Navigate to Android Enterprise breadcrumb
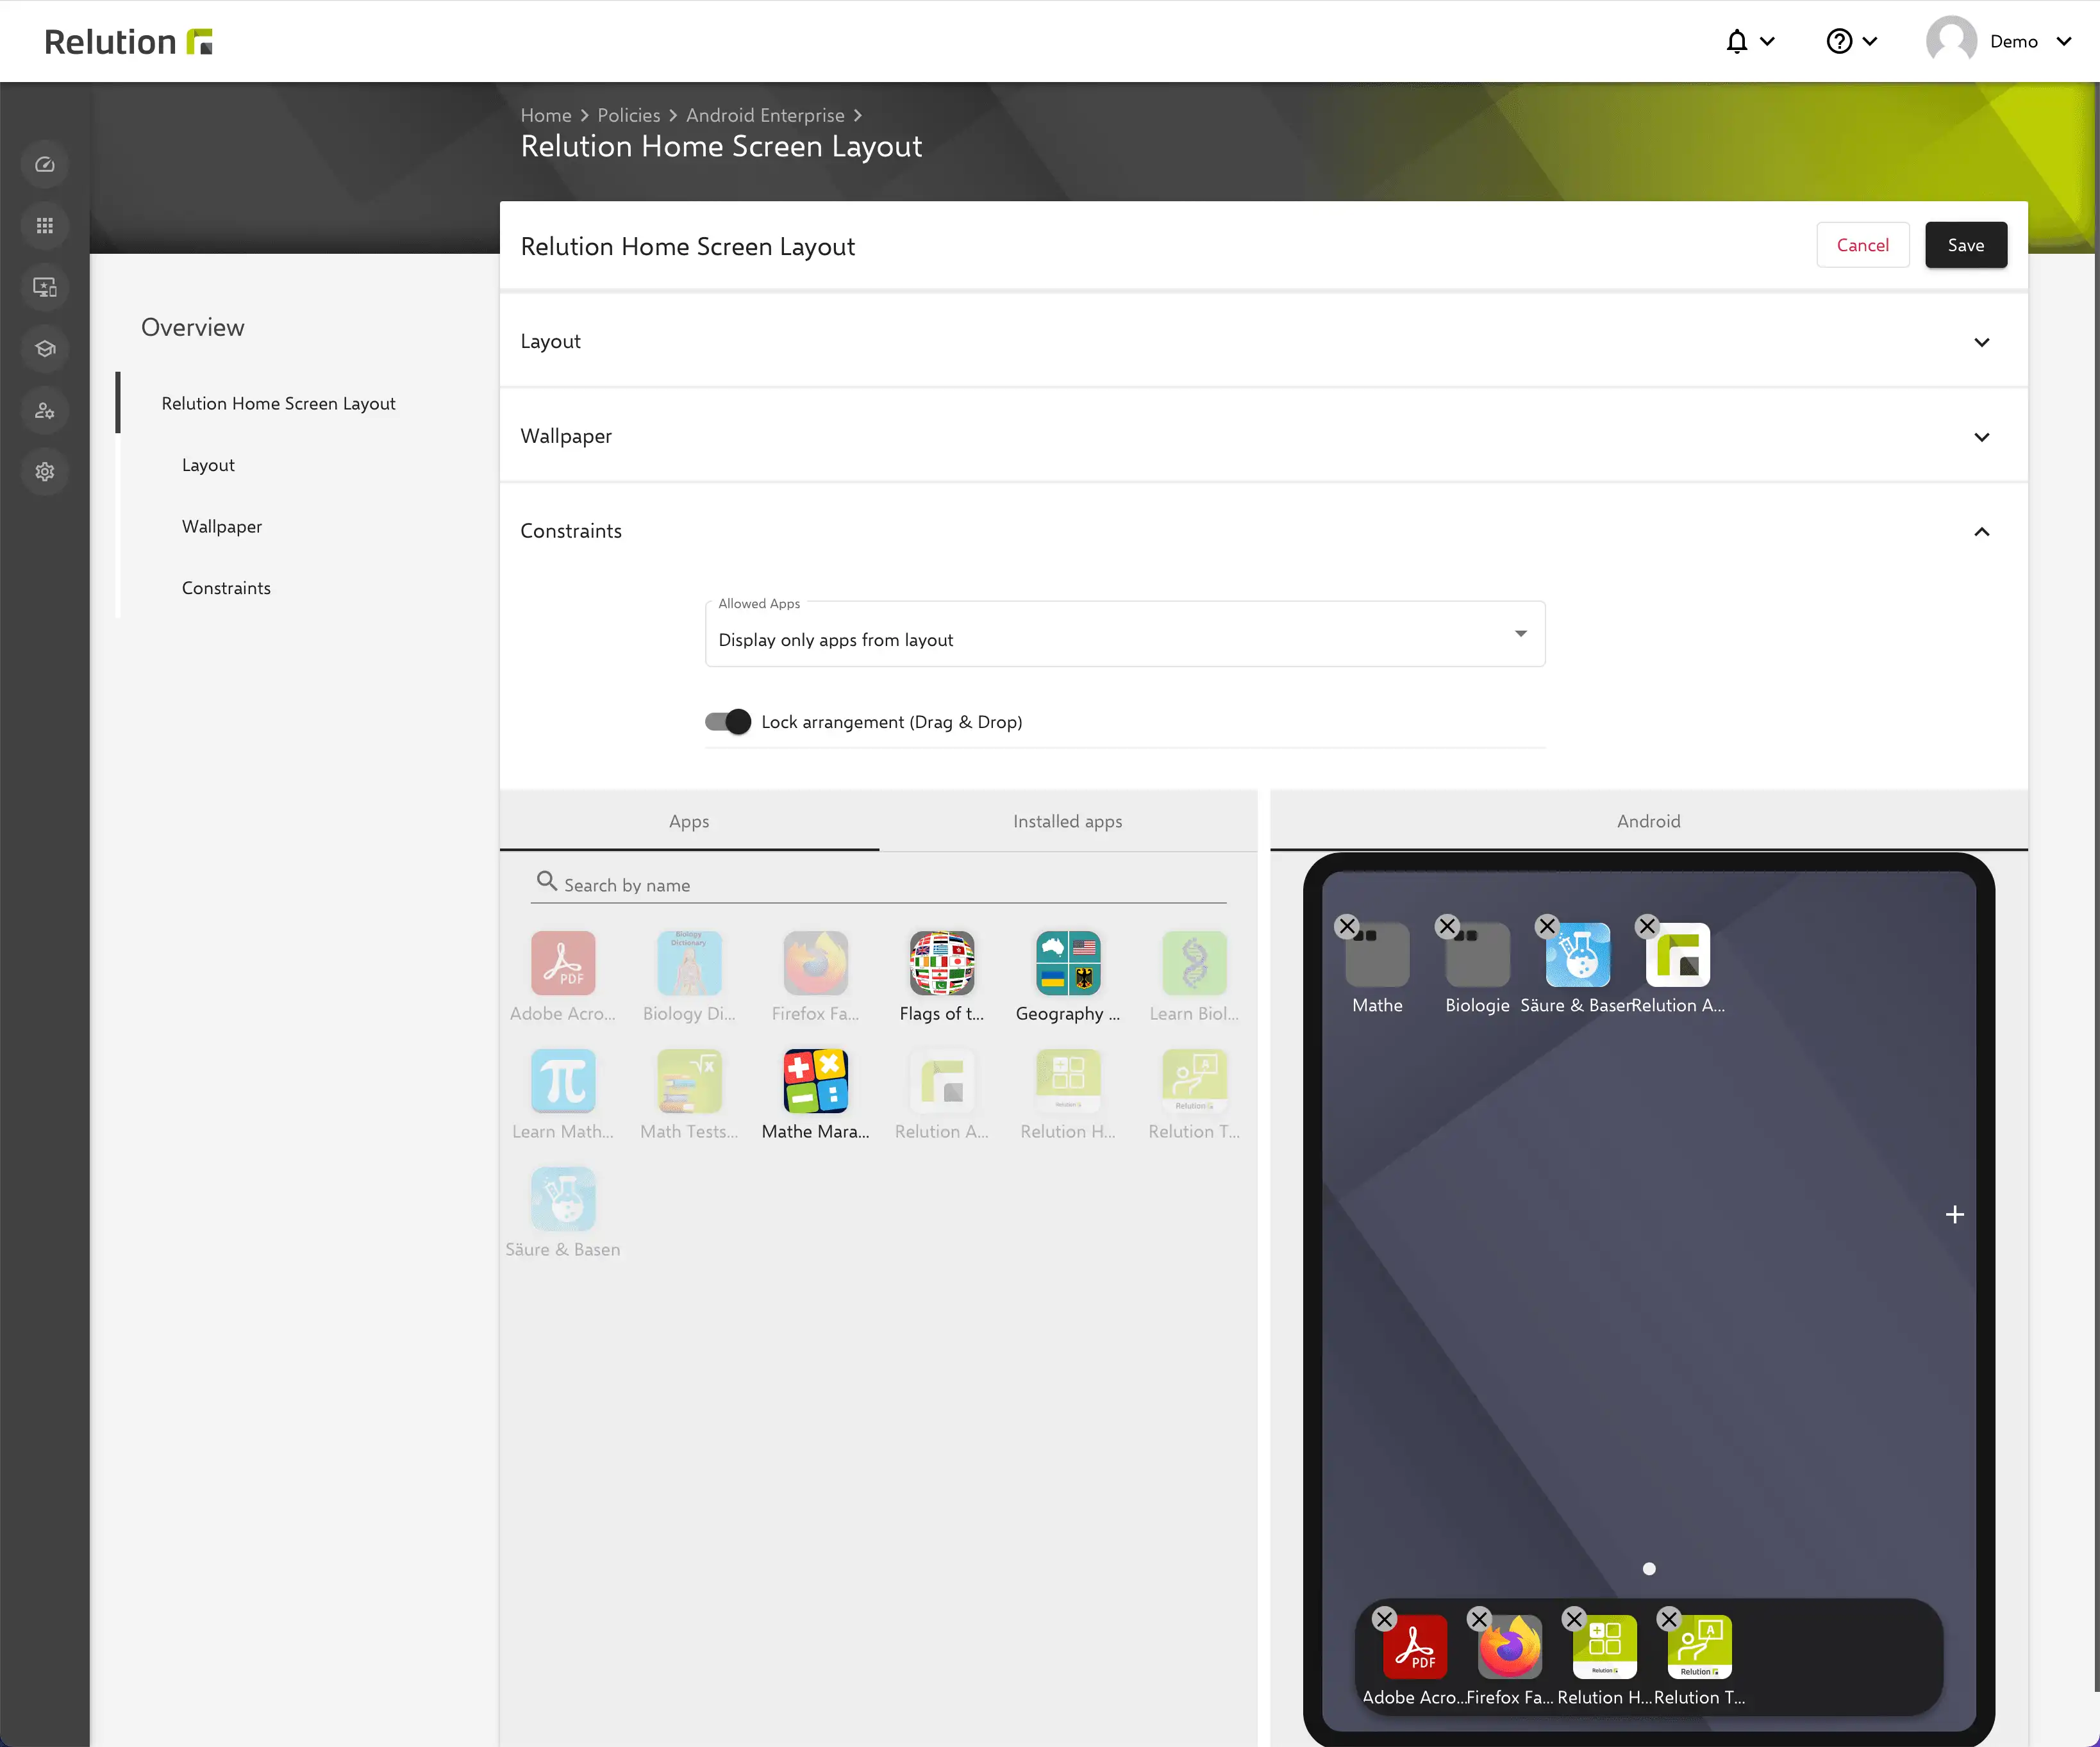Viewport: 2100px width, 1747px height. coord(765,115)
